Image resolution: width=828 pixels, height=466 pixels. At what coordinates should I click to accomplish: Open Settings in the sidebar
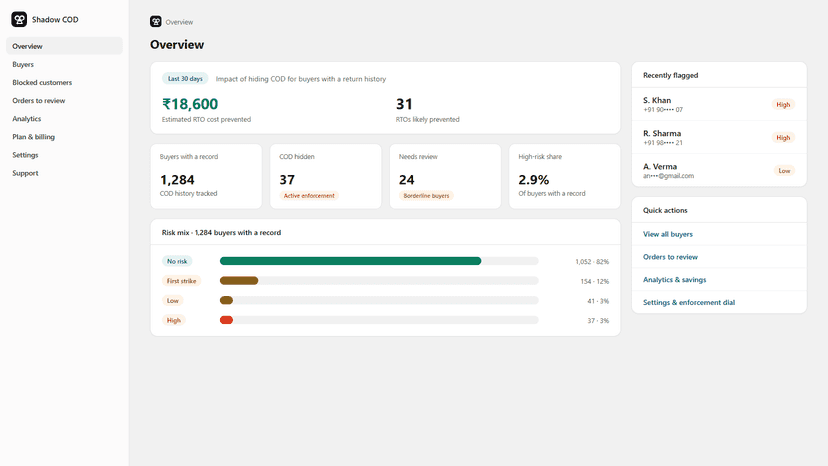pyautogui.click(x=64, y=155)
